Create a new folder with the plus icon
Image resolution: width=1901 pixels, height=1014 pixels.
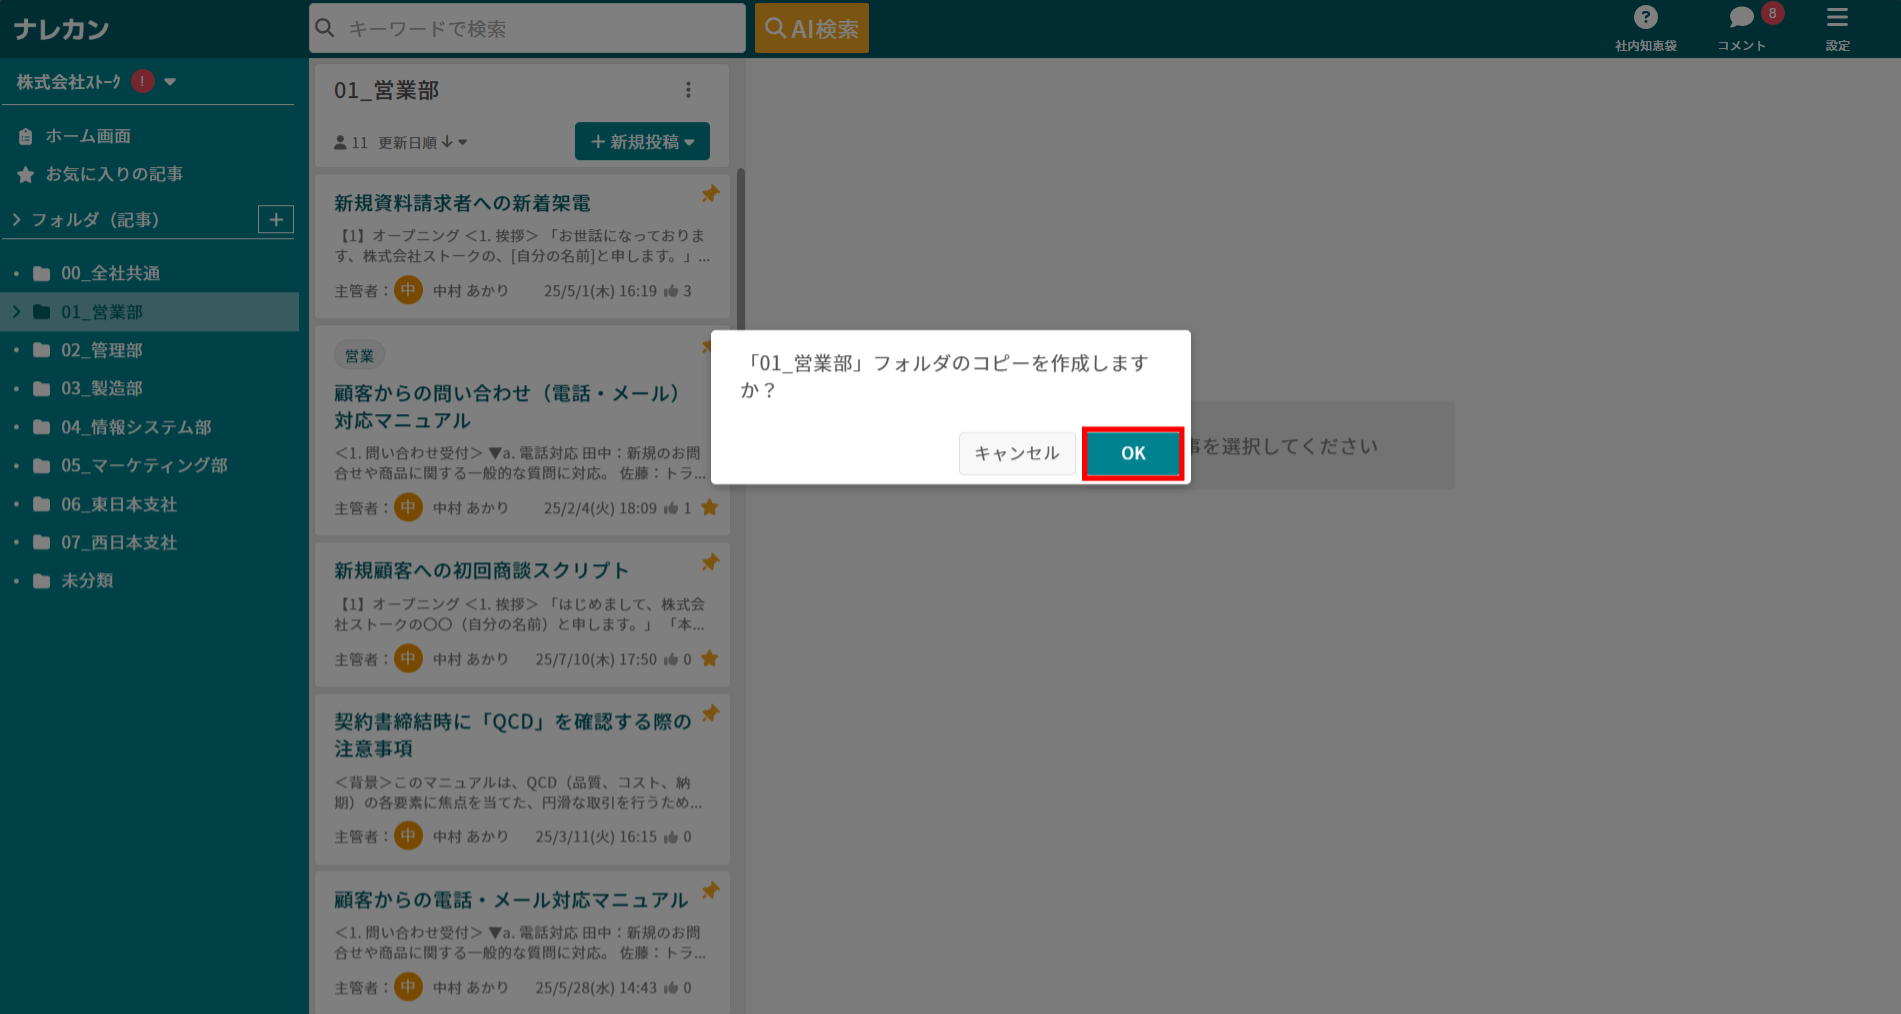click(x=276, y=219)
